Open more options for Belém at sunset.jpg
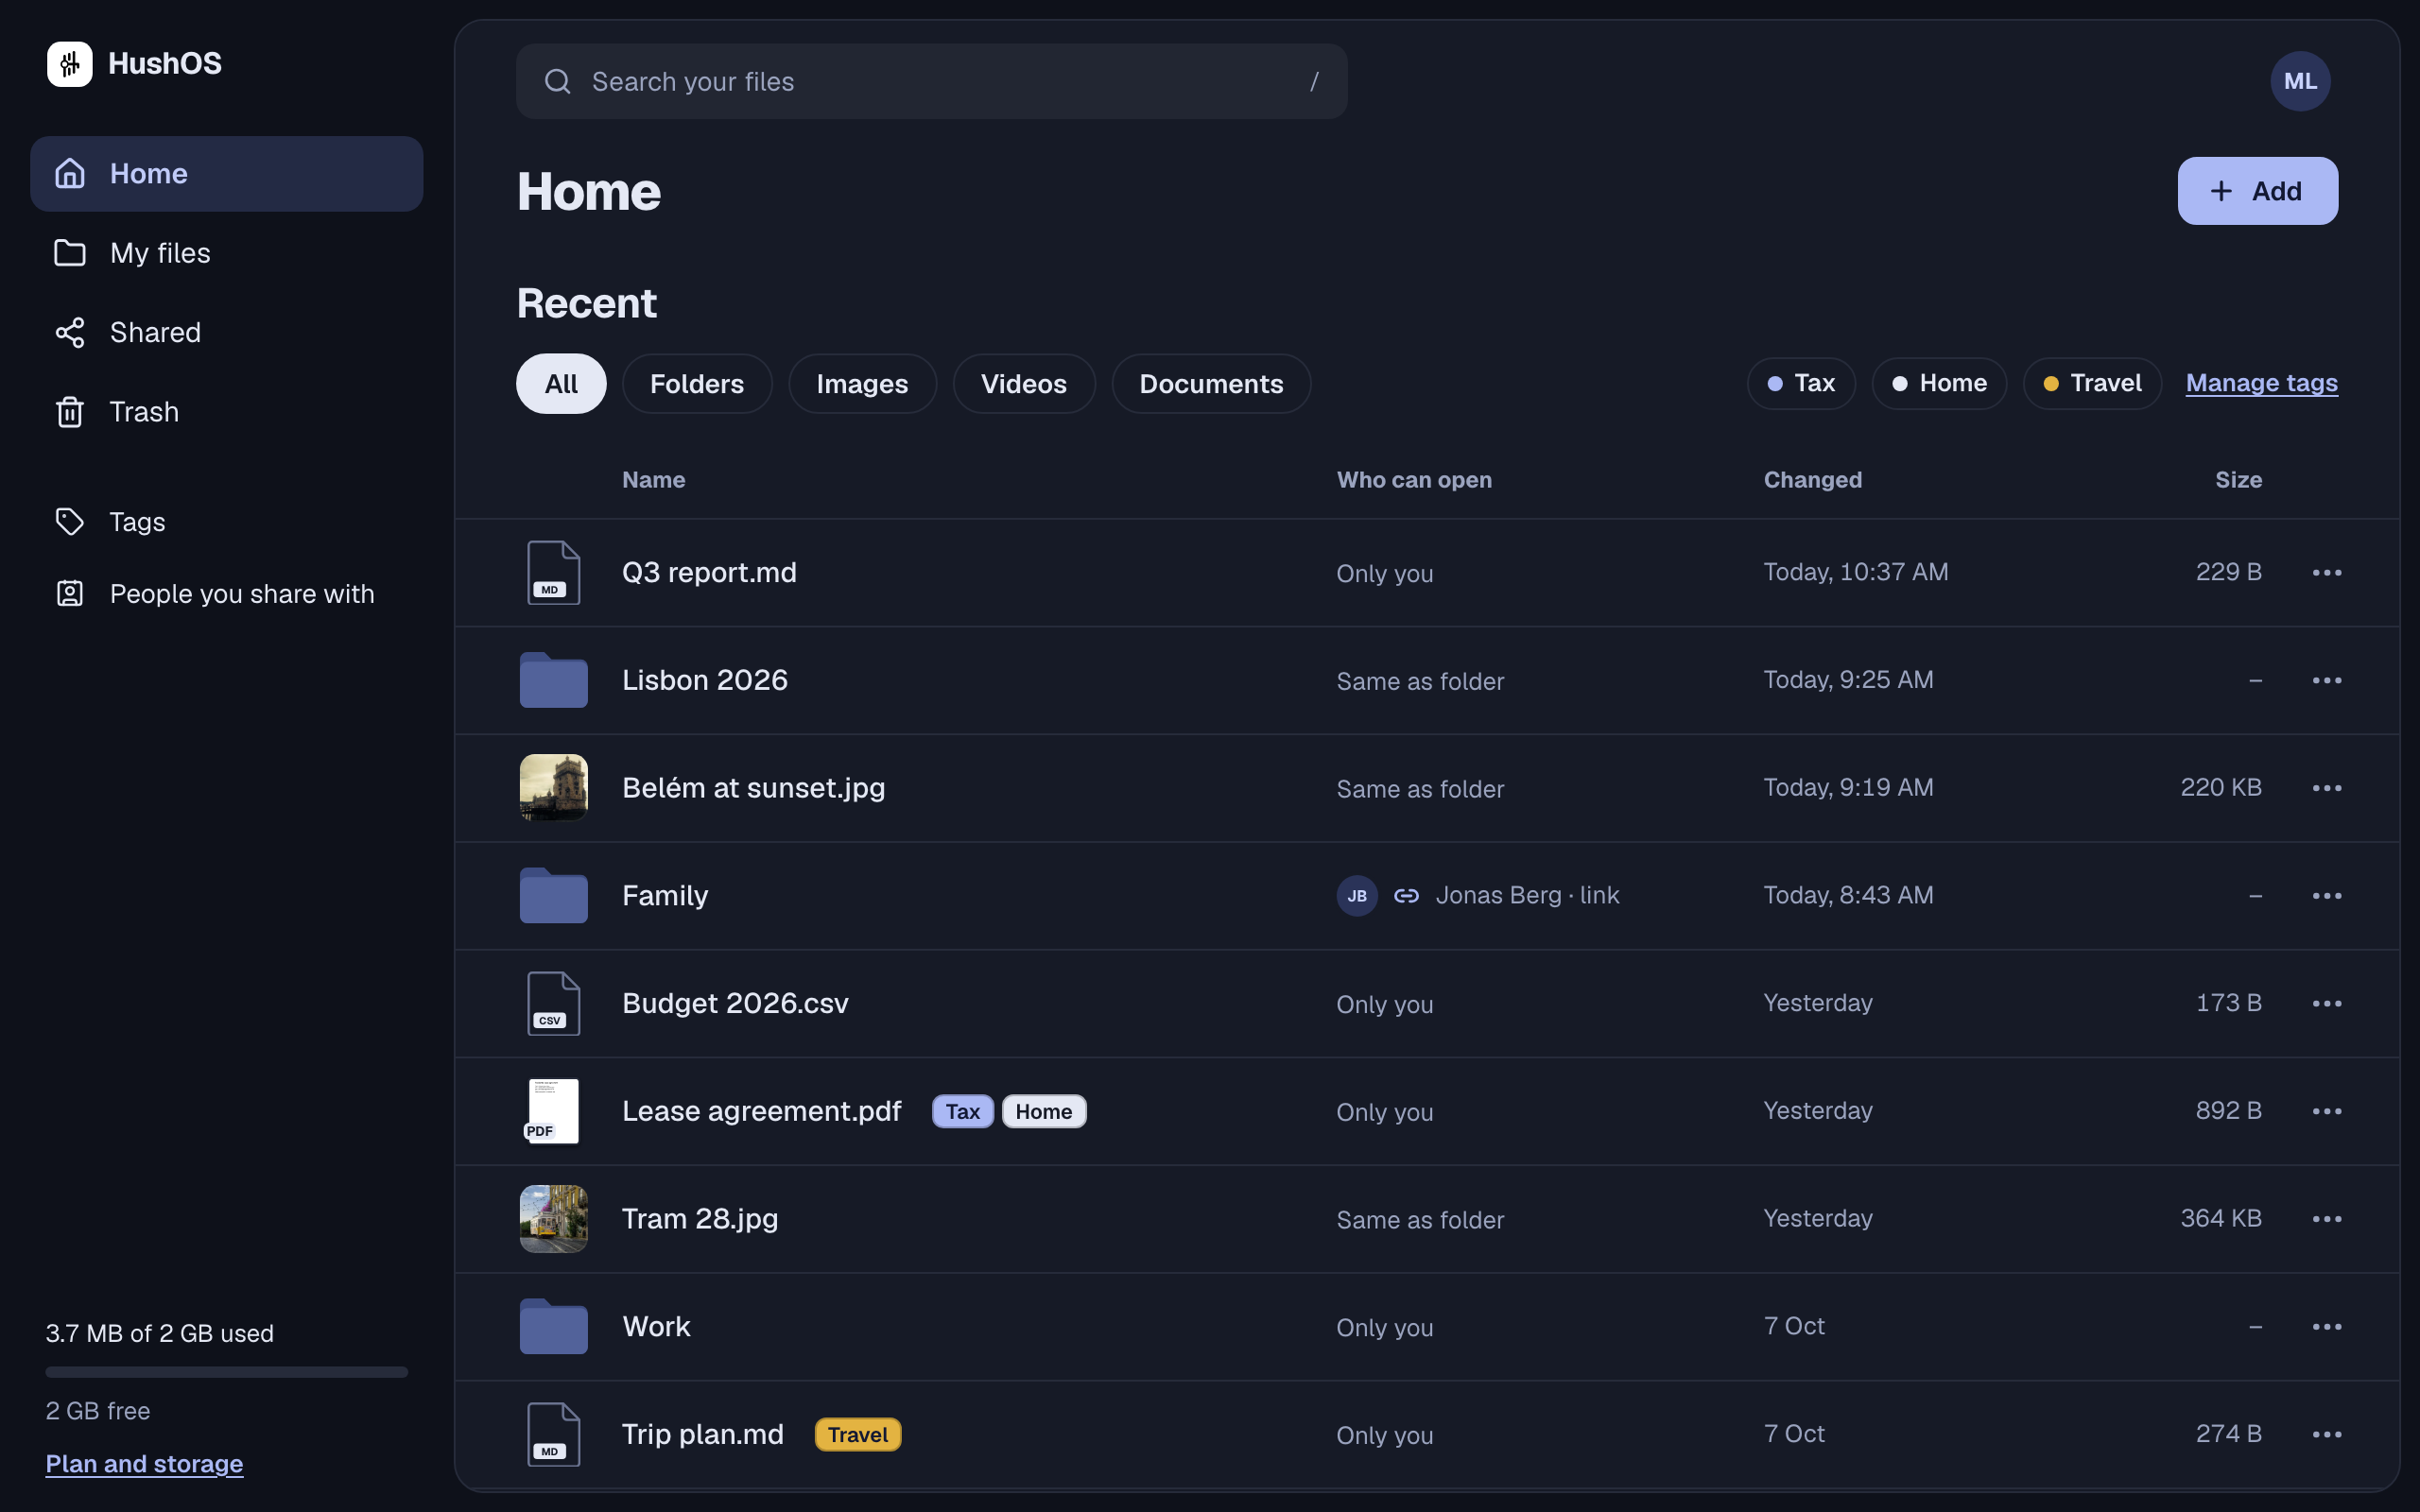Image resolution: width=2420 pixels, height=1512 pixels. (x=2327, y=788)
